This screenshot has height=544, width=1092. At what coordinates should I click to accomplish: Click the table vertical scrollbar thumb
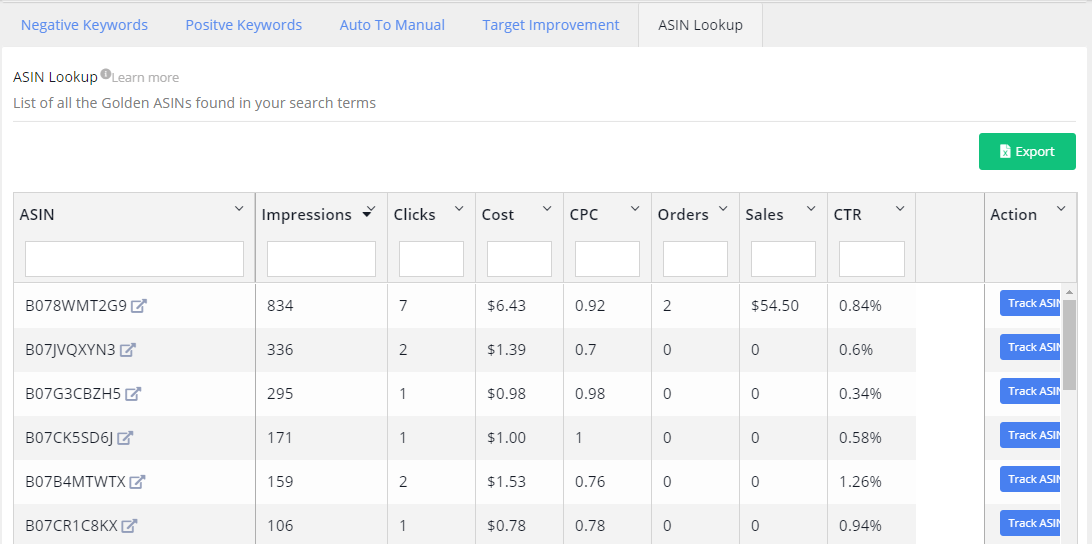1069,345
